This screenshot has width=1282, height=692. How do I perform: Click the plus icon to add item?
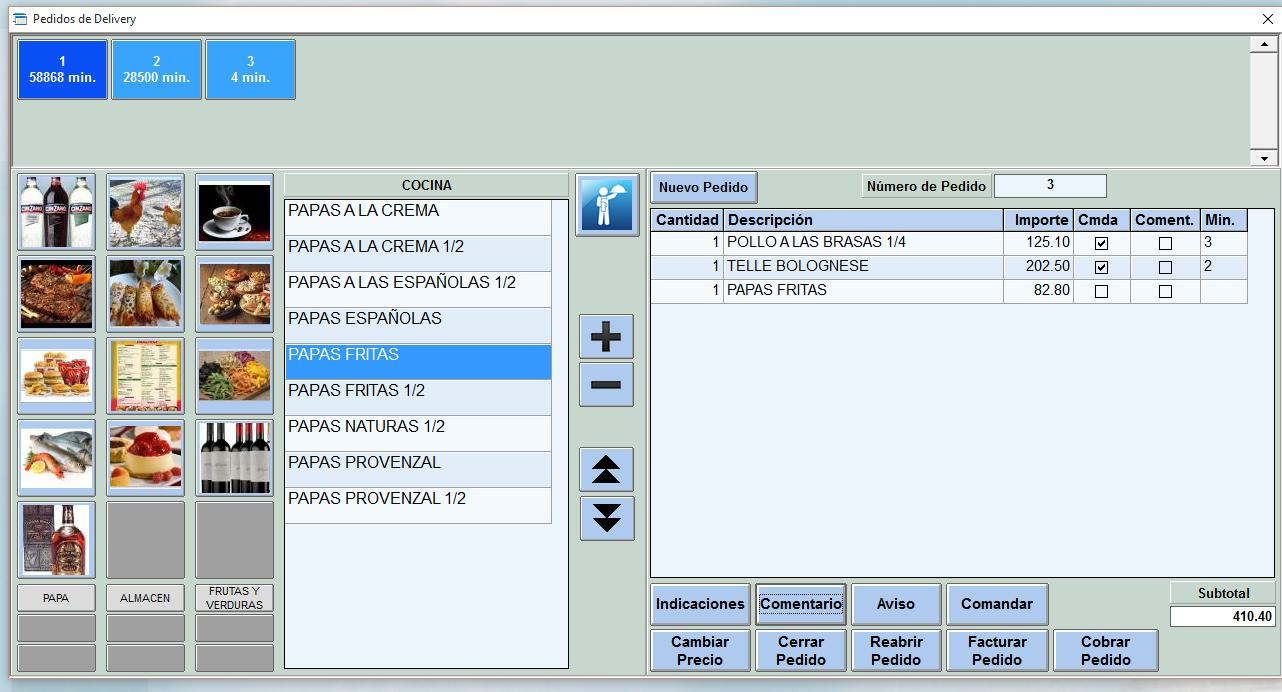(x=606, y=337)
